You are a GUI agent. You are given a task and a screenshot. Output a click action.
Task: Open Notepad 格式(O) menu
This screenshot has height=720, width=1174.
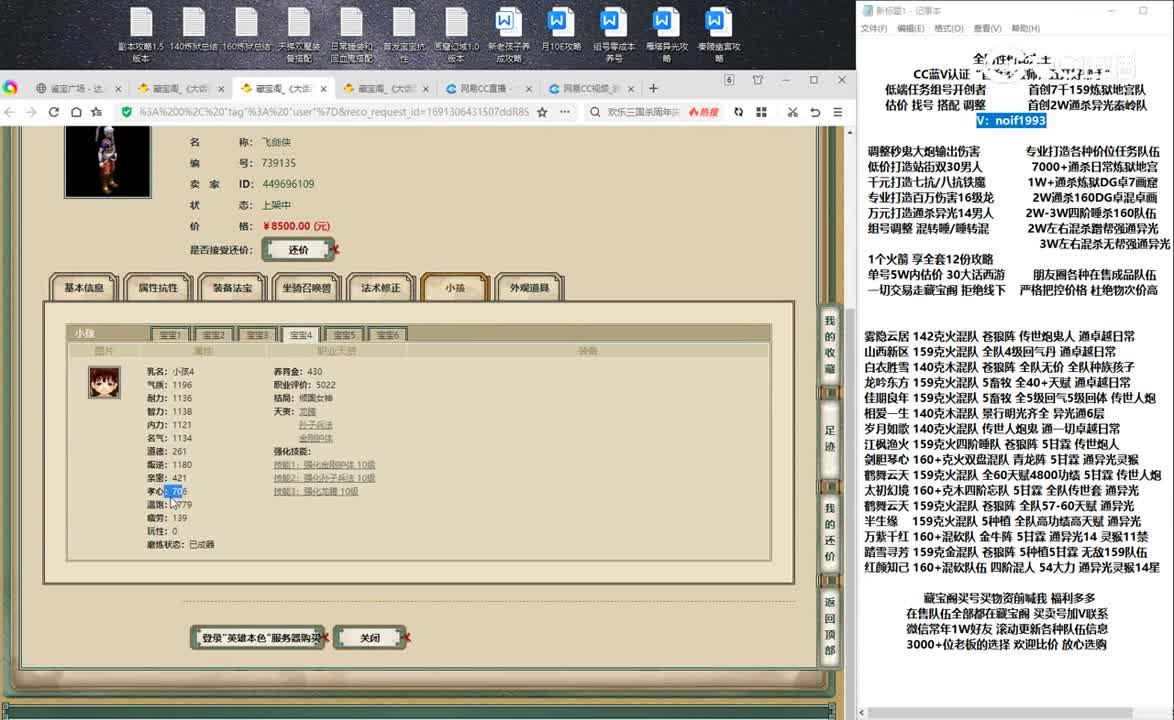(949, 28)
